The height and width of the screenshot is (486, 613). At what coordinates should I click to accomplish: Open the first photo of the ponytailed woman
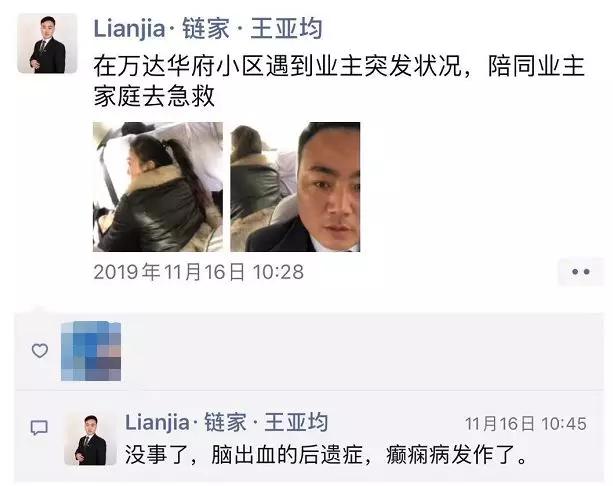coord(158,187)
